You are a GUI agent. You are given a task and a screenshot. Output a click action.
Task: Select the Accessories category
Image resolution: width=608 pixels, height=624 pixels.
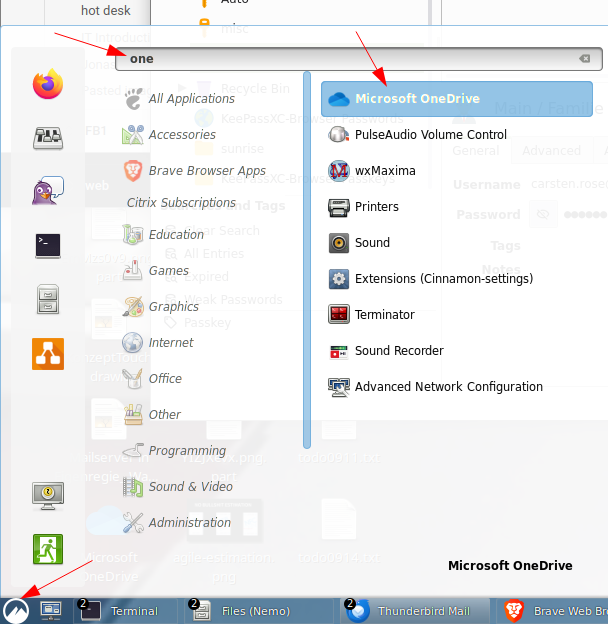[169, 135]
